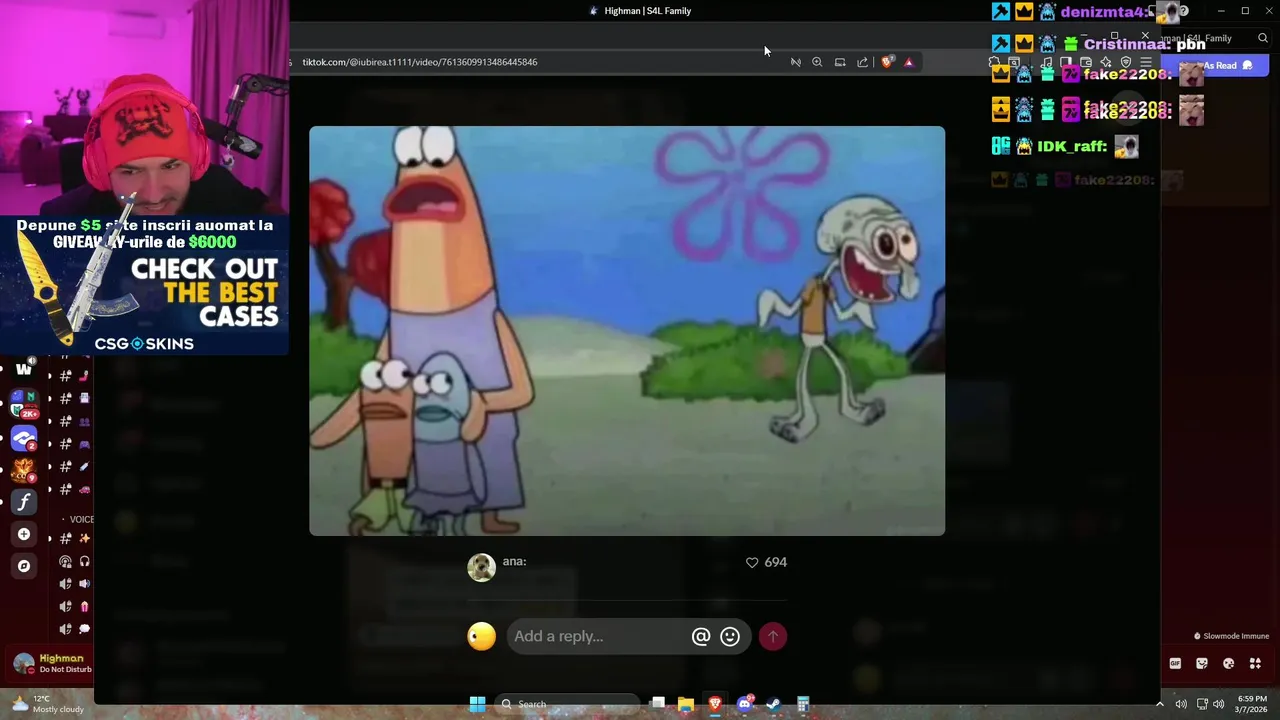Click Discord search magnifier at top right
This screenshot has width=1280, height=720.
pyautogui.click(x=1262, y=38)
